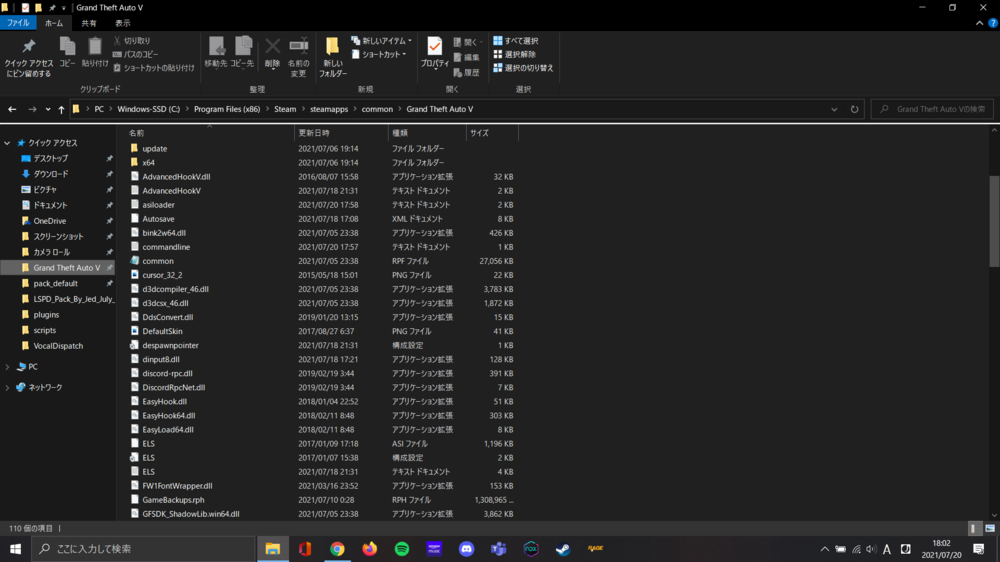This screenshot has width=1000, height=562.
Task: Go back with the left arrow
Action: (x=12, y=109)
